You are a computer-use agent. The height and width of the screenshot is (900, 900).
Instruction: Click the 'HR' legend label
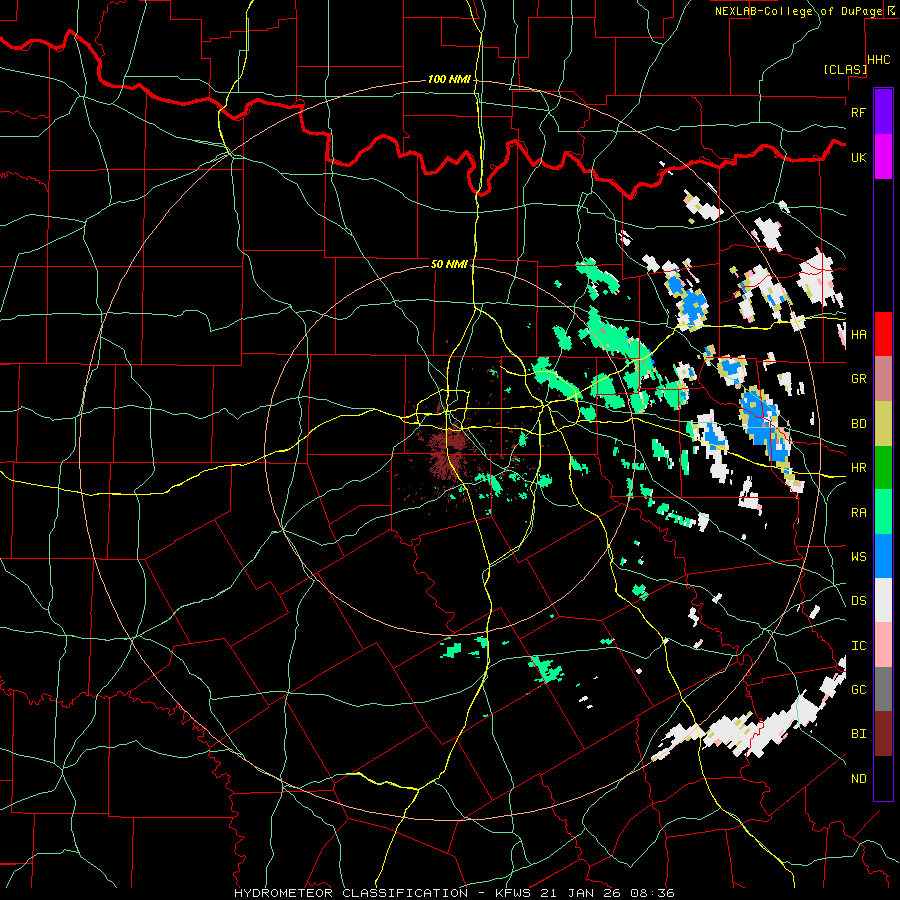tap(858, 468)
